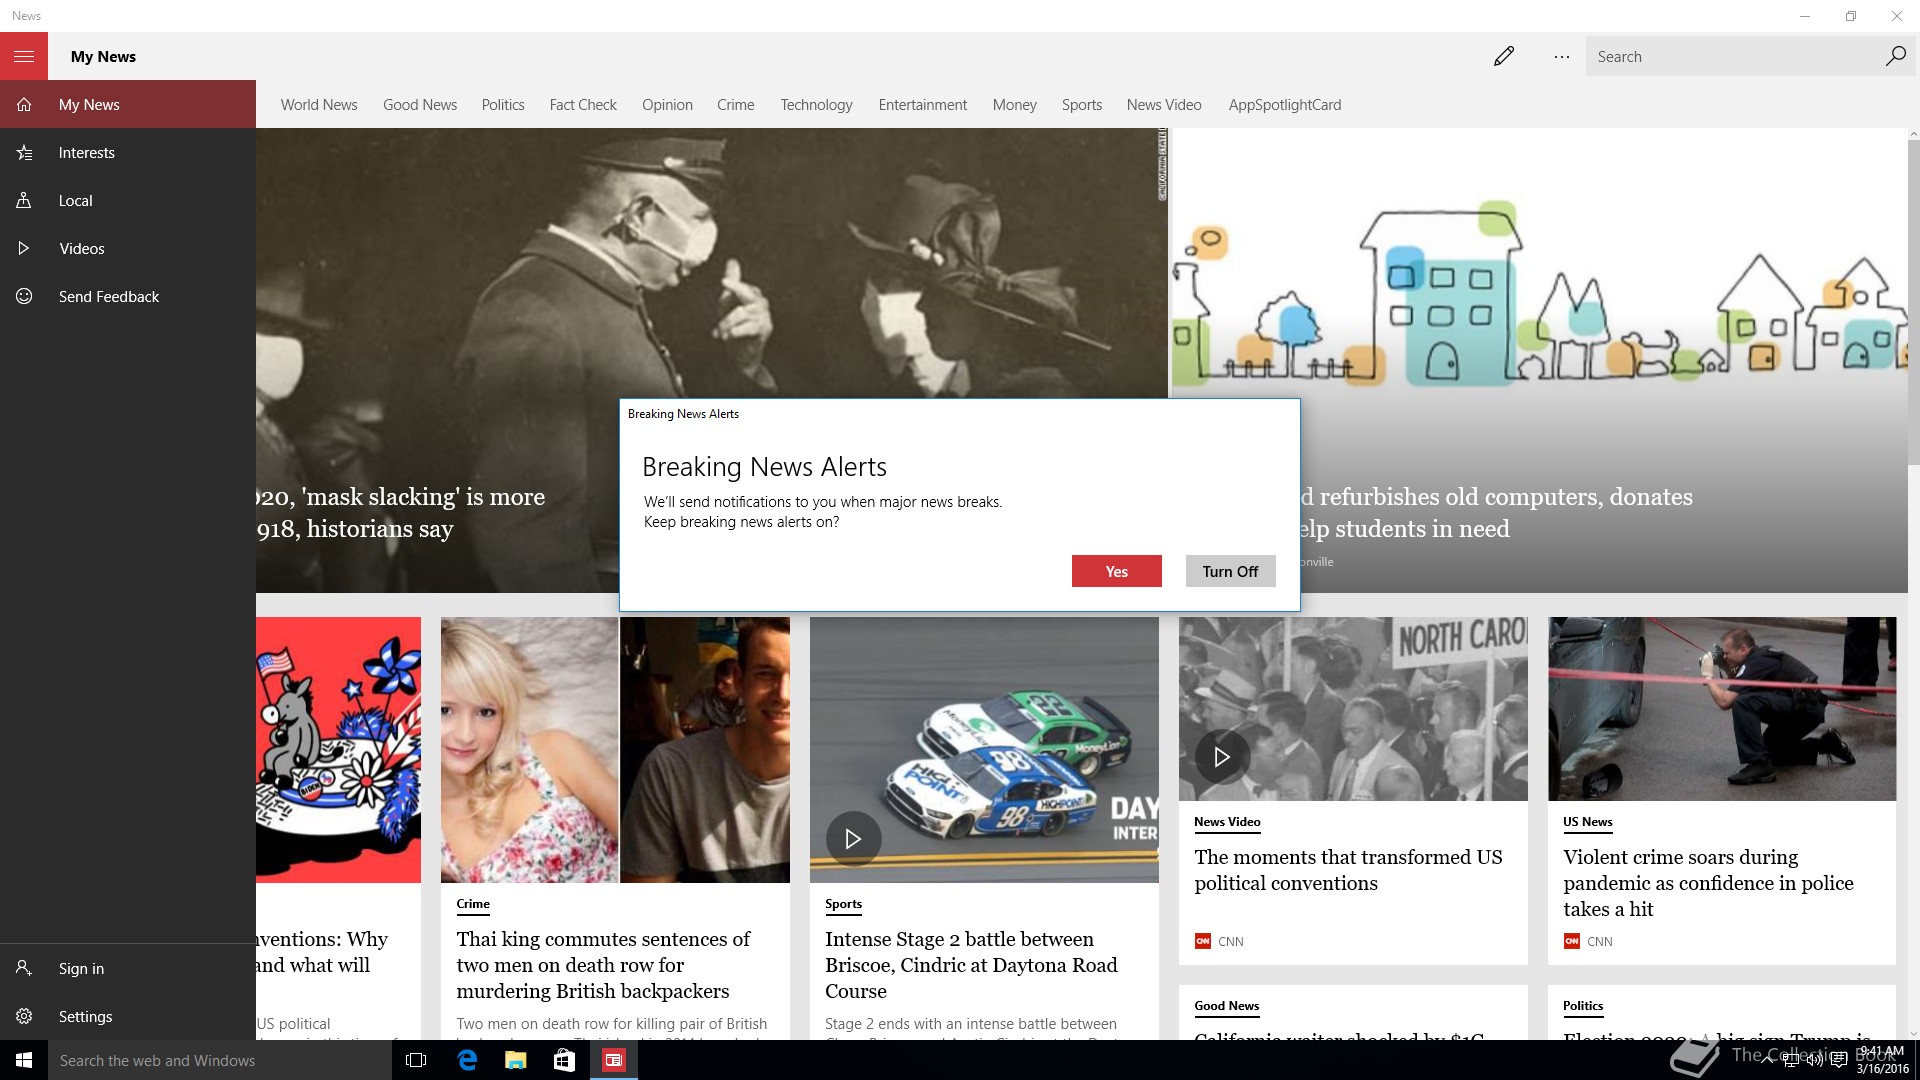
Task: Select the AppSpotlightCard tab
Action: click(x=1285, y=105)
